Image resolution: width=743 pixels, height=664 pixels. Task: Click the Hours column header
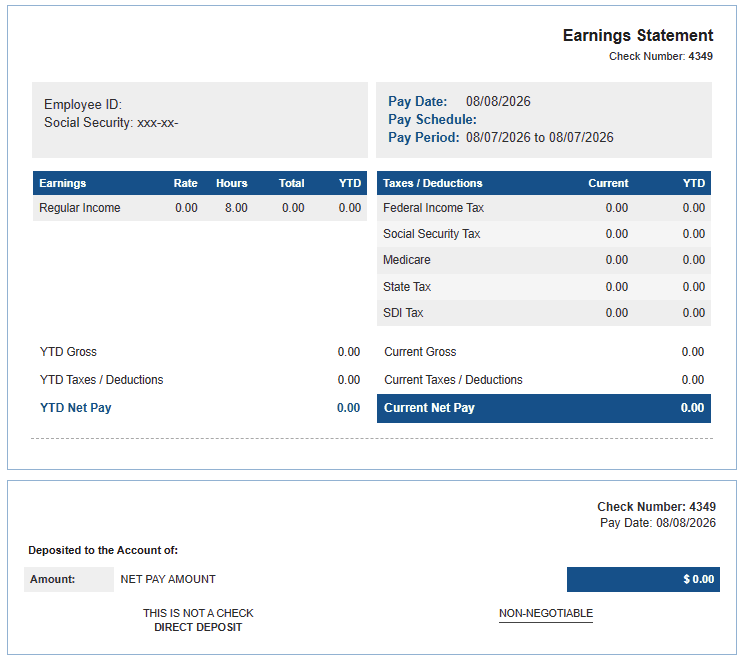click(232, 183)
